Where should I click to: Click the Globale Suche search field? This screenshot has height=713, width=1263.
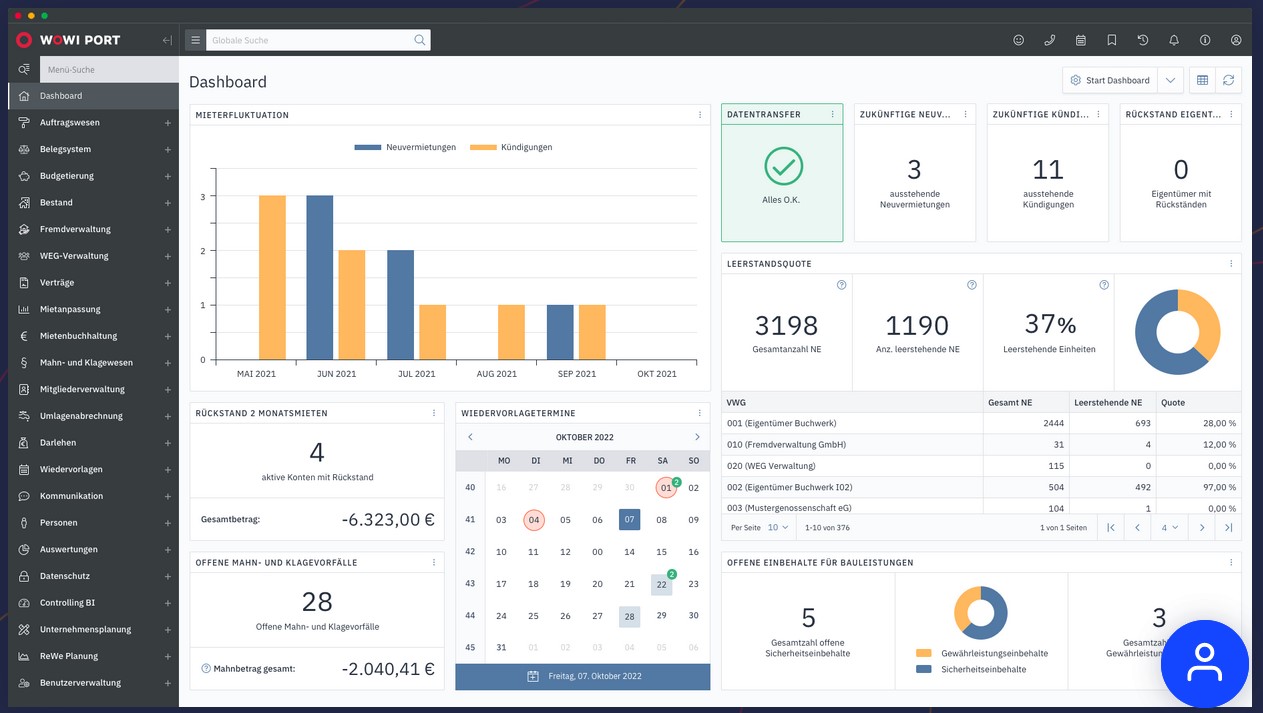coord(310,40)
